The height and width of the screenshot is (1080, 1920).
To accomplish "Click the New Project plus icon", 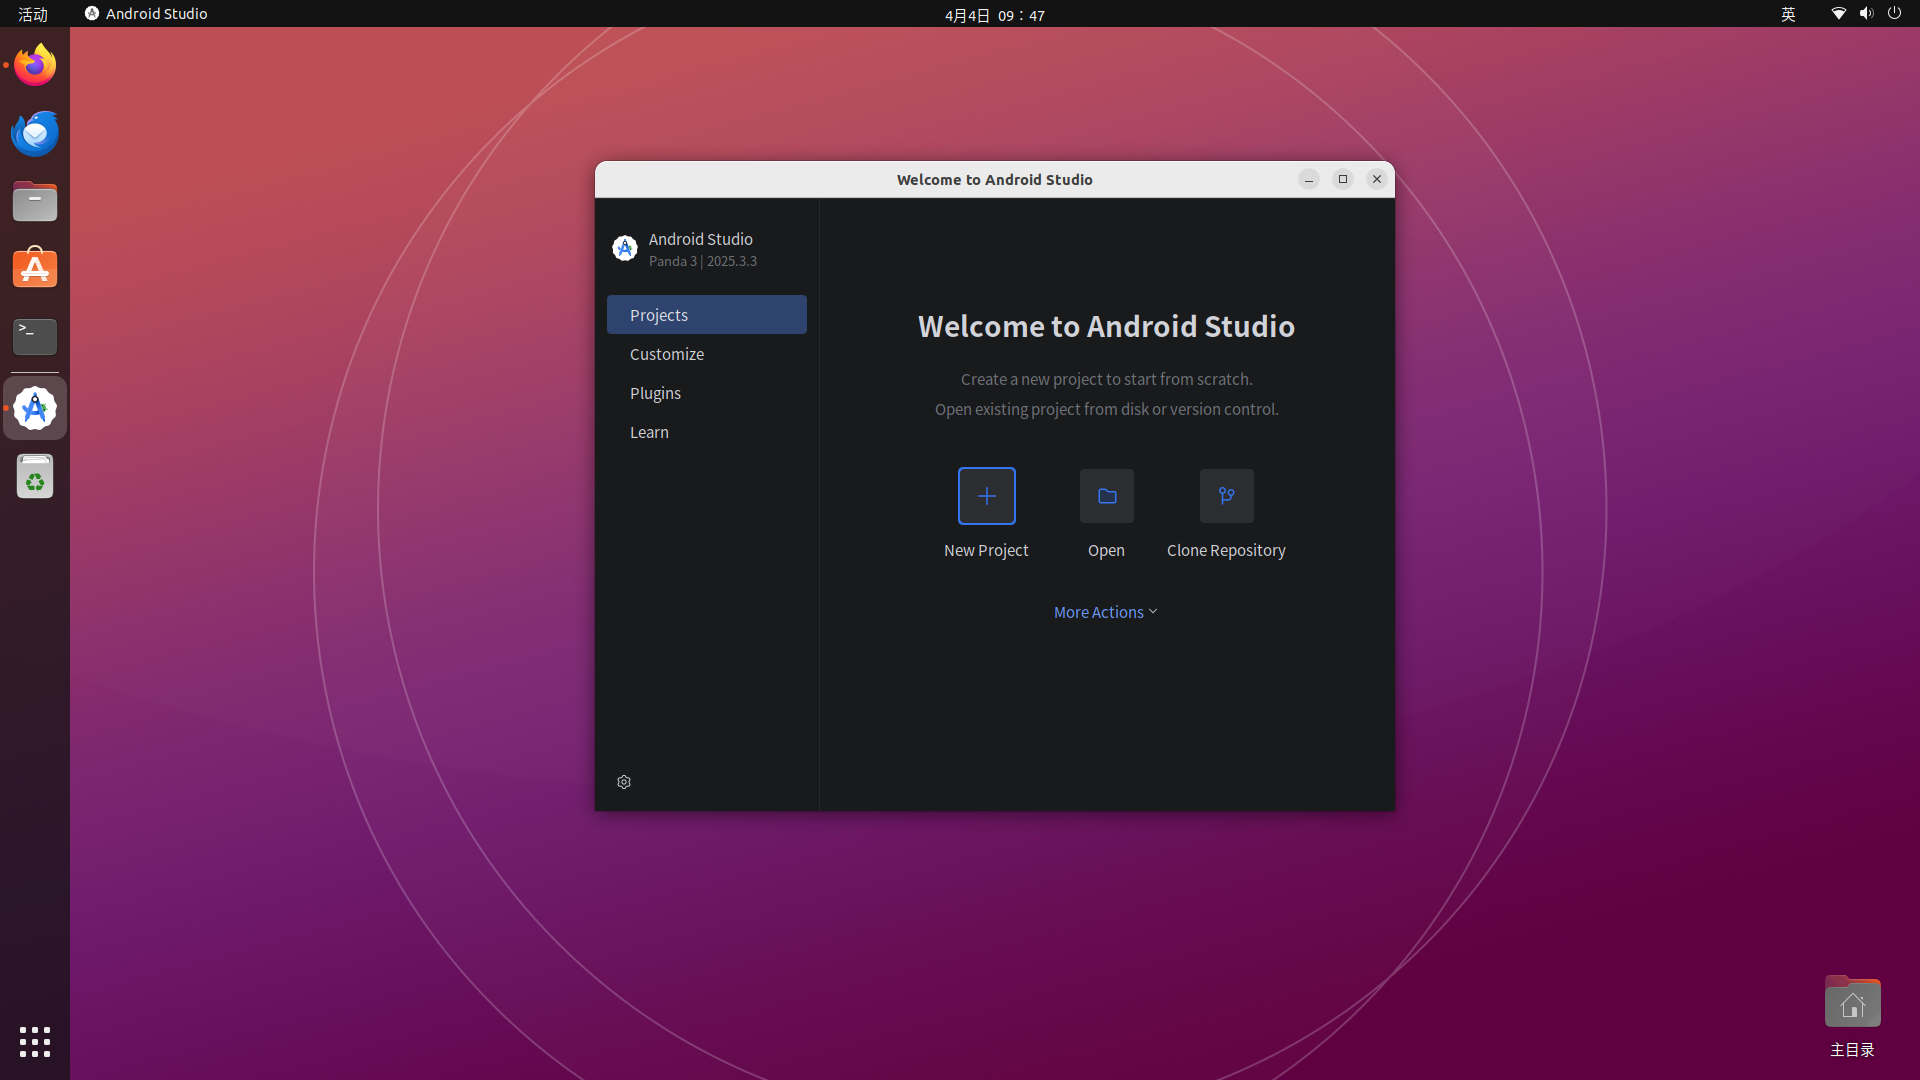I will point(986,496).
